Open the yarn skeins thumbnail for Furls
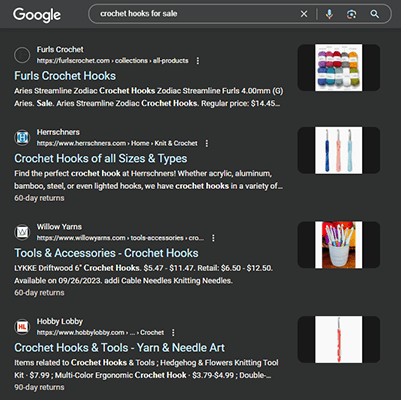The image size is (401, 400). coord(339,68)
